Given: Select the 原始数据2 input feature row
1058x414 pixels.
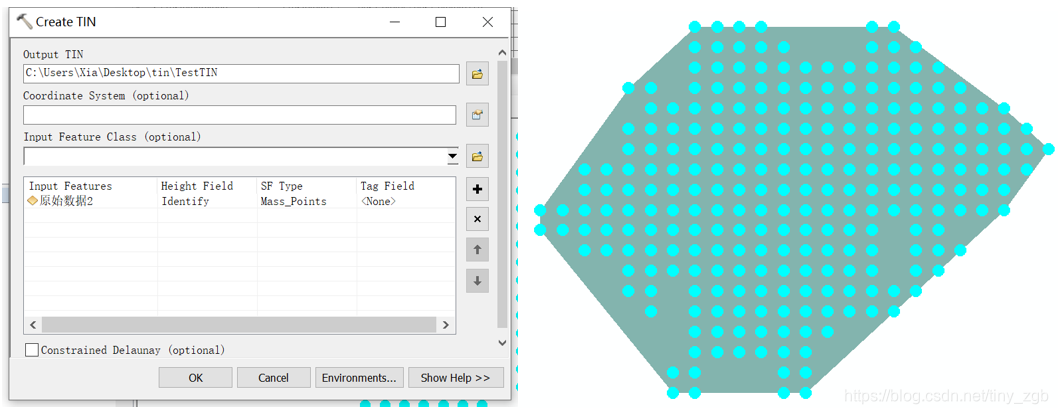Looking at the screenshot, I should click(x=240, y=201).
